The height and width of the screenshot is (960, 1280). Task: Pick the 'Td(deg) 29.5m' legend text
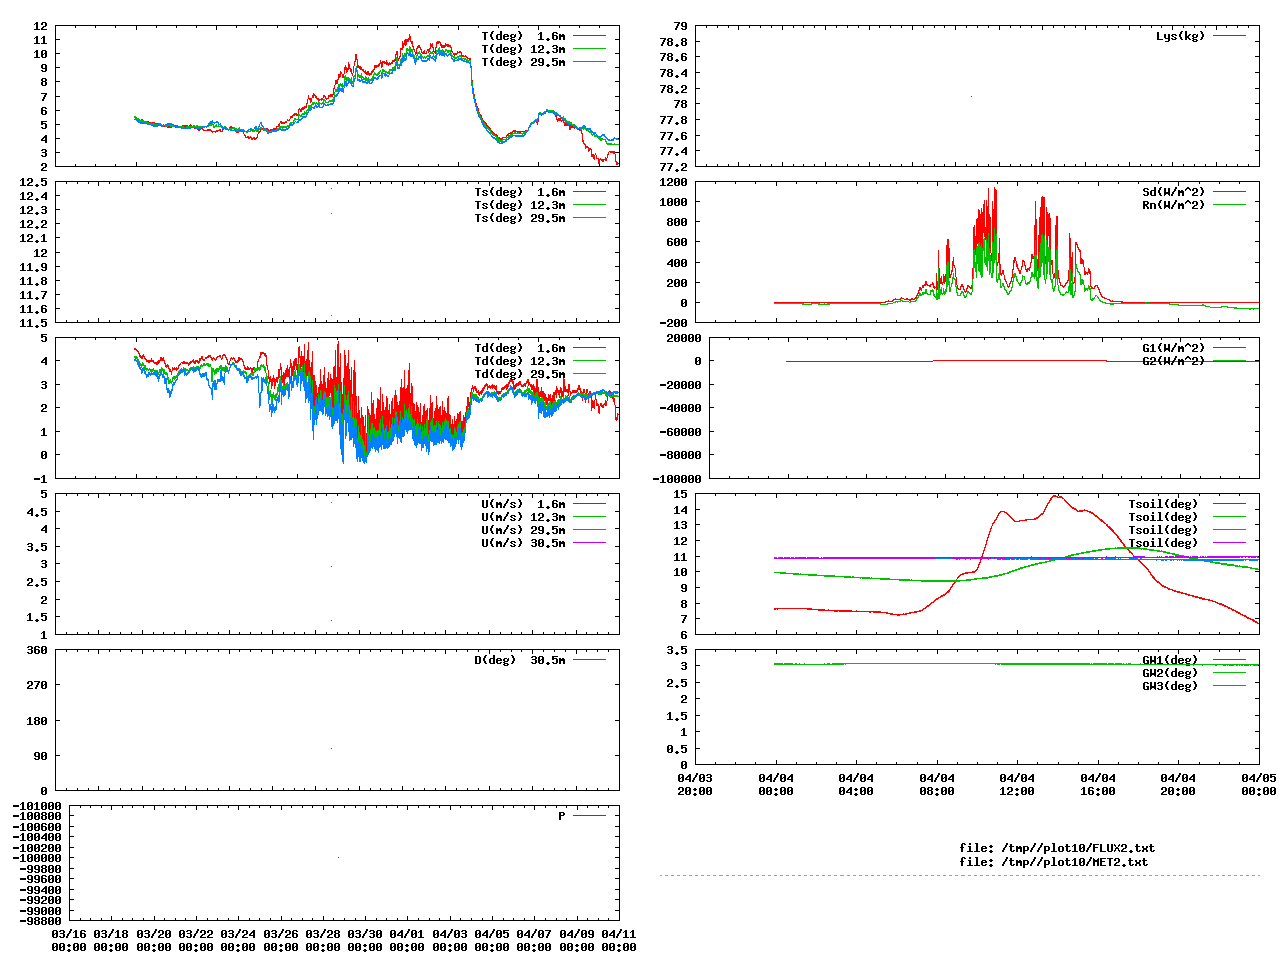tap(520, 374)
